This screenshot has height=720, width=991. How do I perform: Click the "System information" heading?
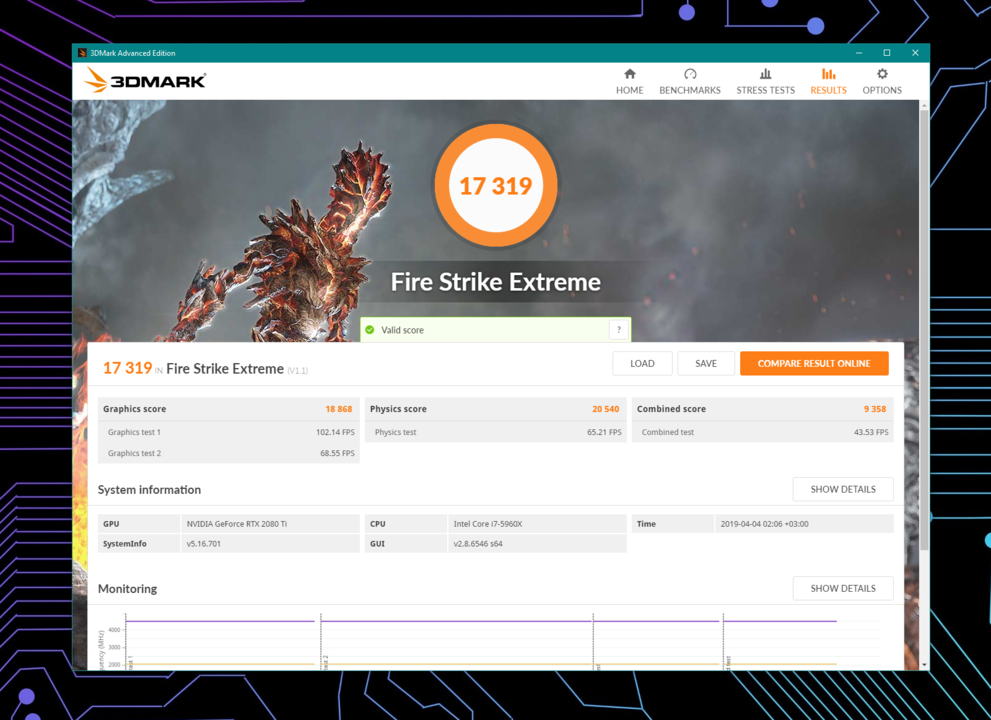[149, 490]
